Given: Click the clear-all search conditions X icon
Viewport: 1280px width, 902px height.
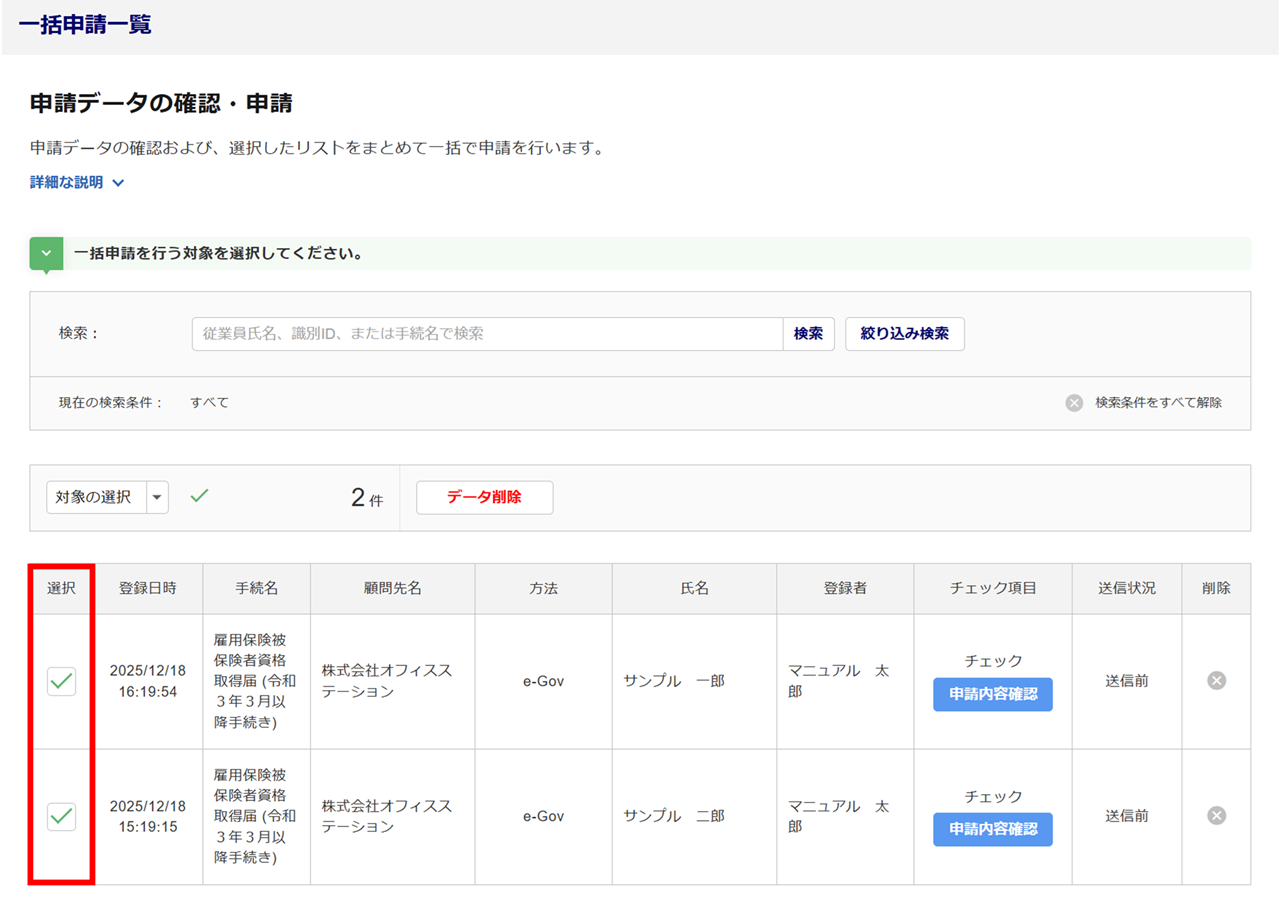Looking at the screenshot, I should tap(1074, 403).
